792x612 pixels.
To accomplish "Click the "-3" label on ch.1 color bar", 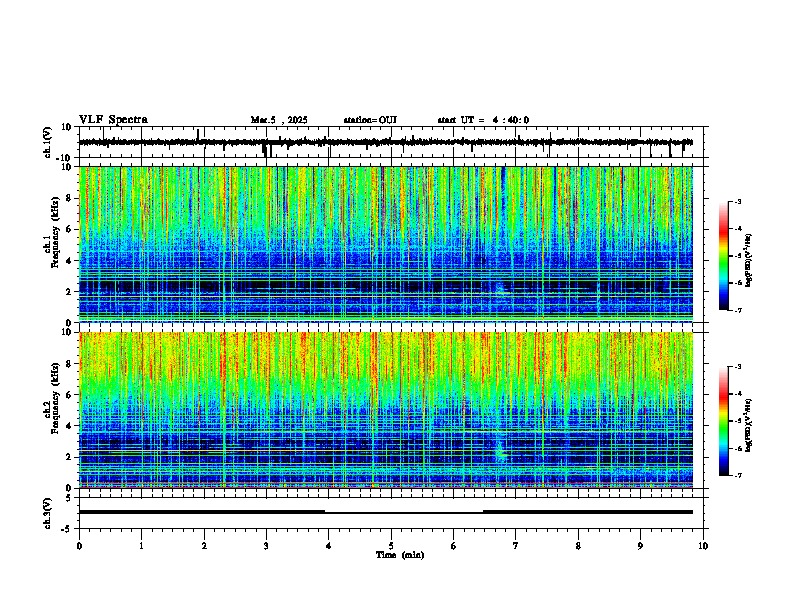I will tap(737, 201).
